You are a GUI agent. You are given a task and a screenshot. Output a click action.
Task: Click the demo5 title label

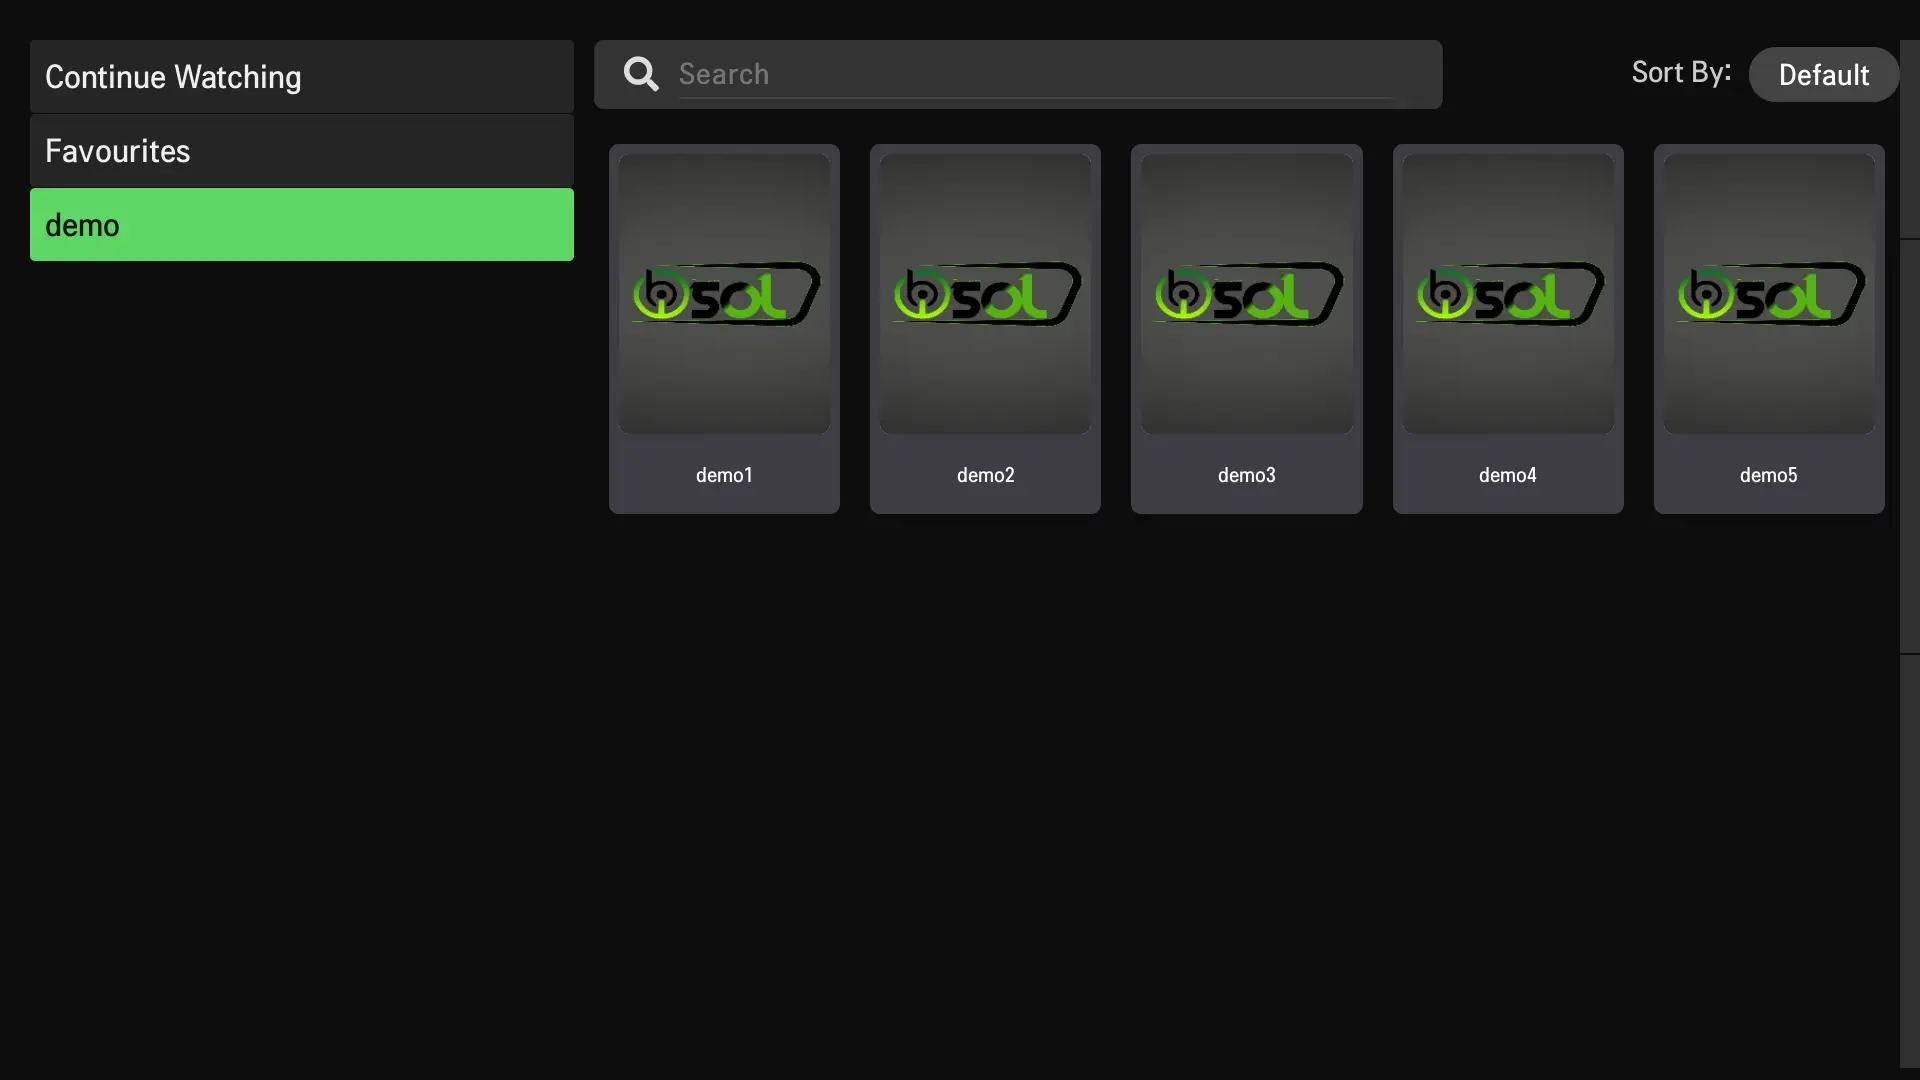pos(1769,476)
